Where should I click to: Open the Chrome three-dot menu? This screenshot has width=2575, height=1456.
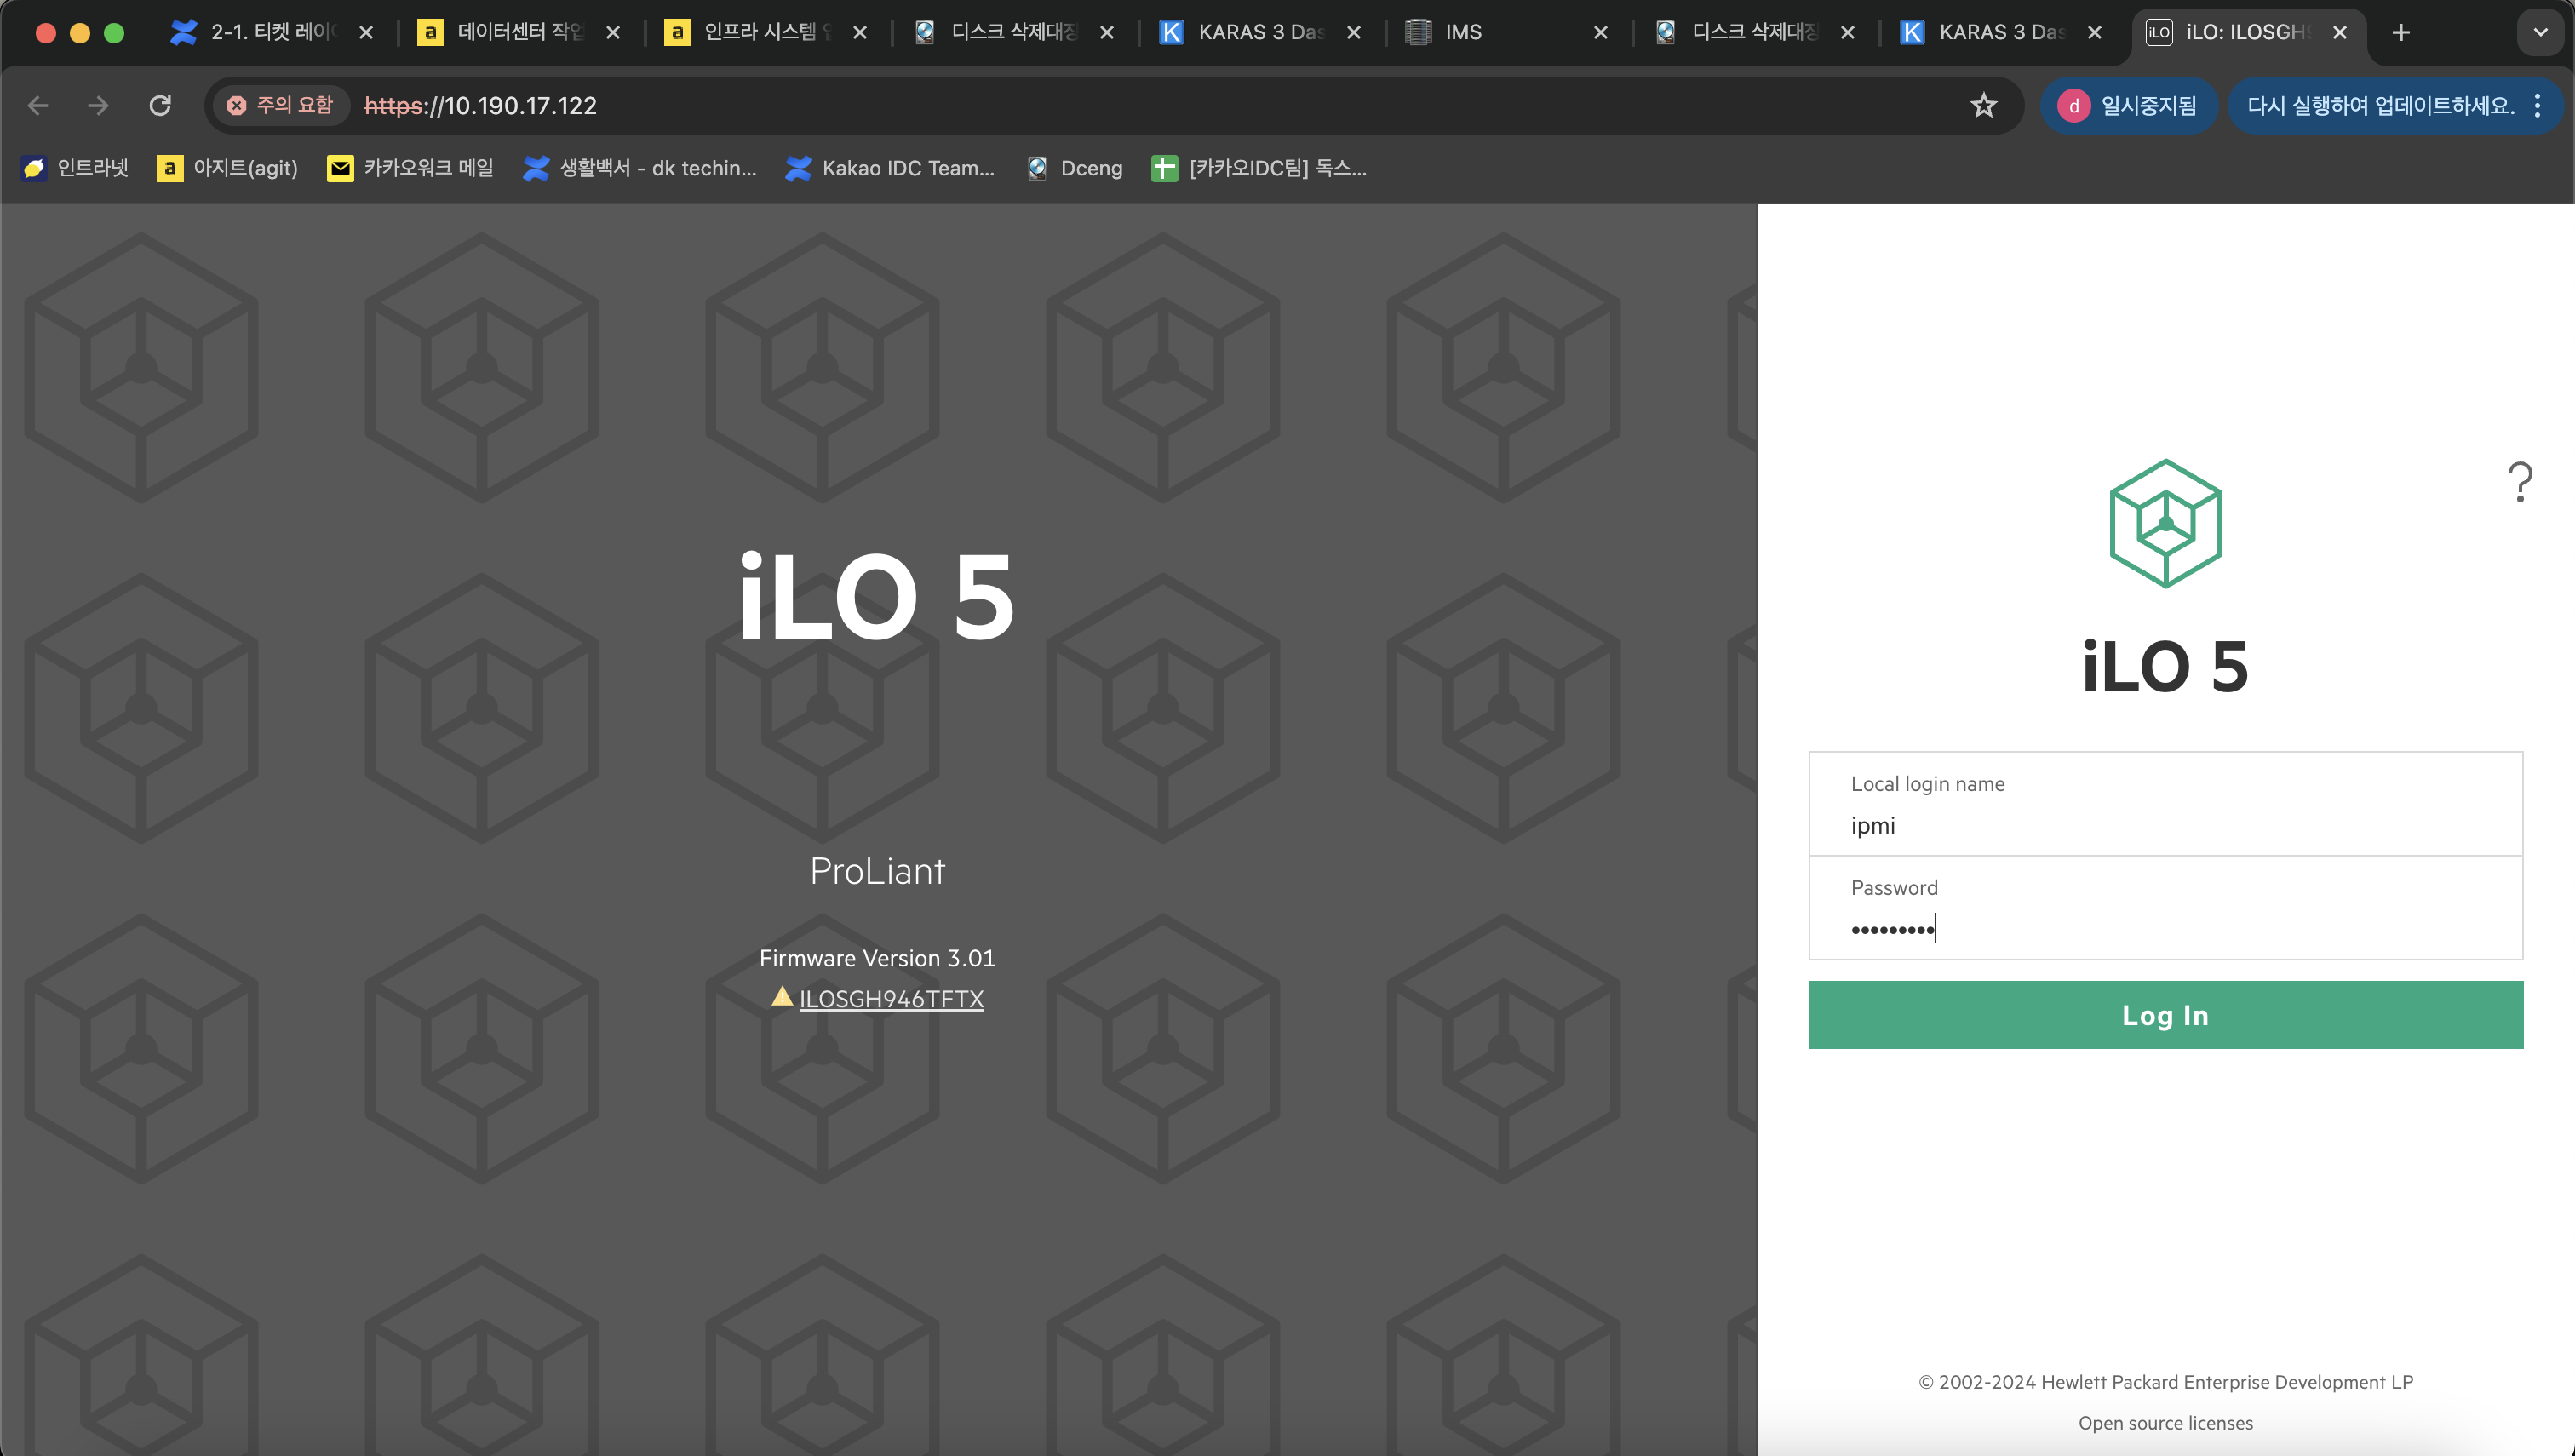click(x=2537, y=105)
